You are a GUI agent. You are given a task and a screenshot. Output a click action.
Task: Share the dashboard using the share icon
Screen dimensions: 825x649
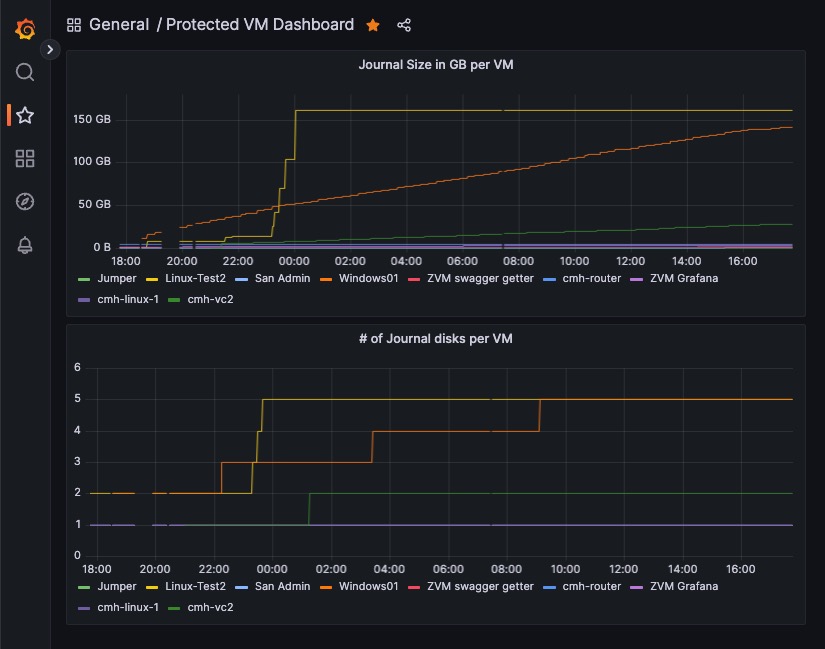tap(404, 25)
